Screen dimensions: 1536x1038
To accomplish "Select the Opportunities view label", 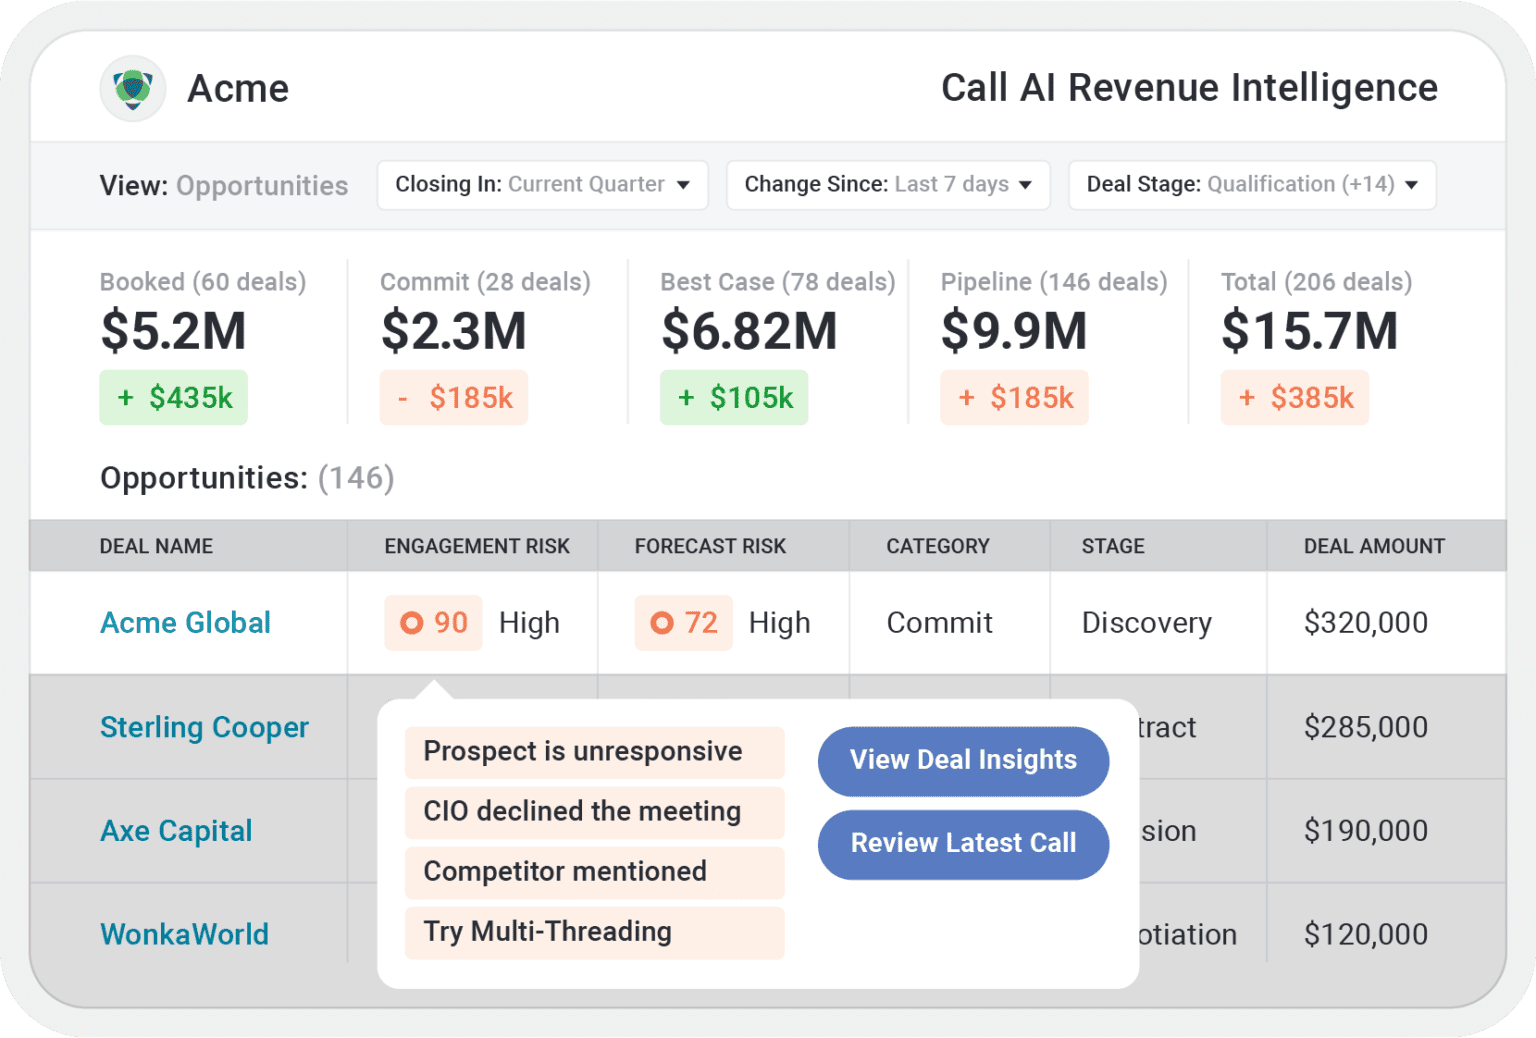I will 262,185.
